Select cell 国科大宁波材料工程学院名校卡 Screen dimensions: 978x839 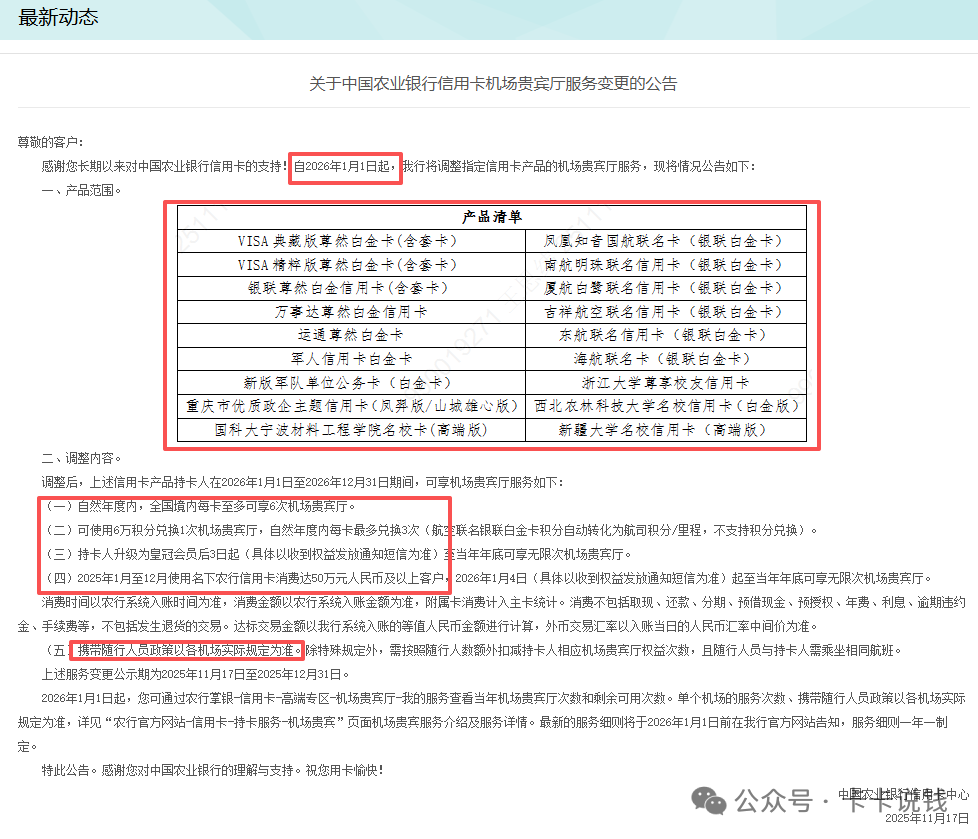351,430
